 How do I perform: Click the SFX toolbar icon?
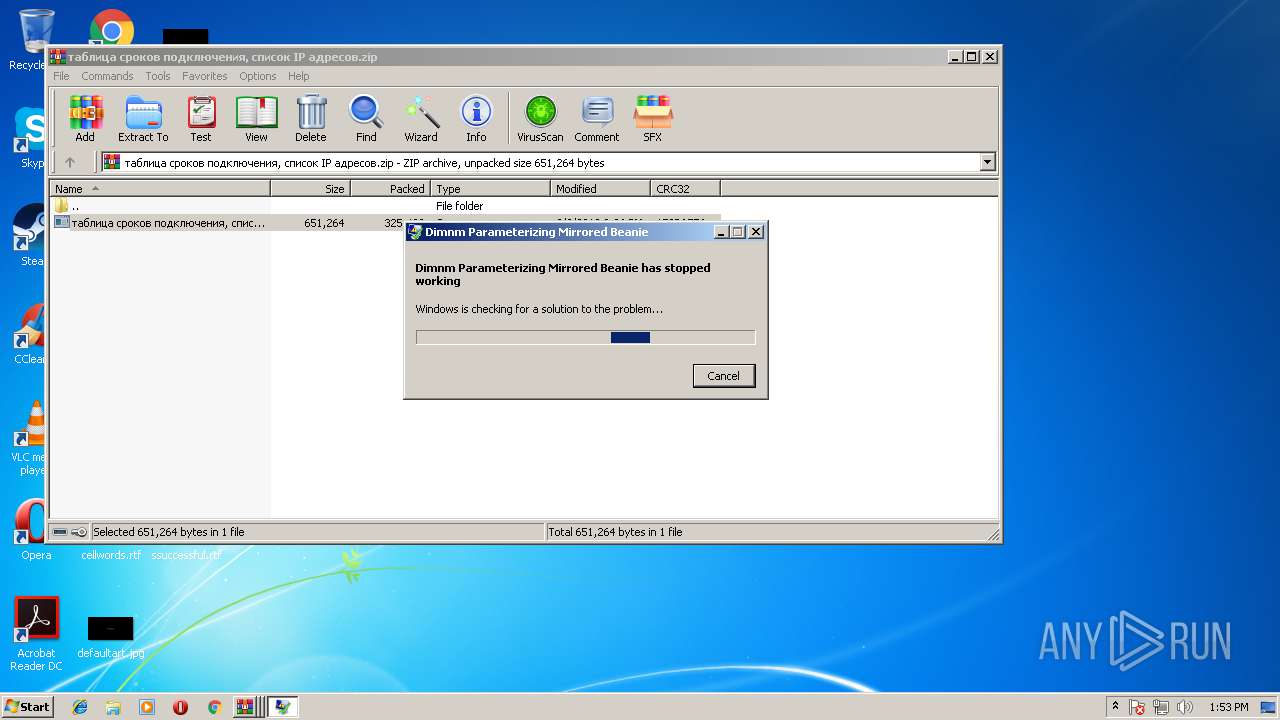pyautogui.click(x=652, y=119)
